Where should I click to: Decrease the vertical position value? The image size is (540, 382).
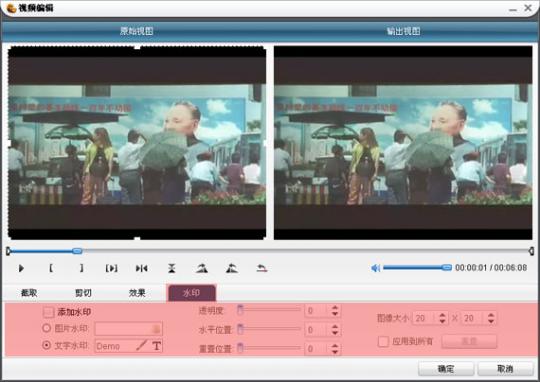335,352
